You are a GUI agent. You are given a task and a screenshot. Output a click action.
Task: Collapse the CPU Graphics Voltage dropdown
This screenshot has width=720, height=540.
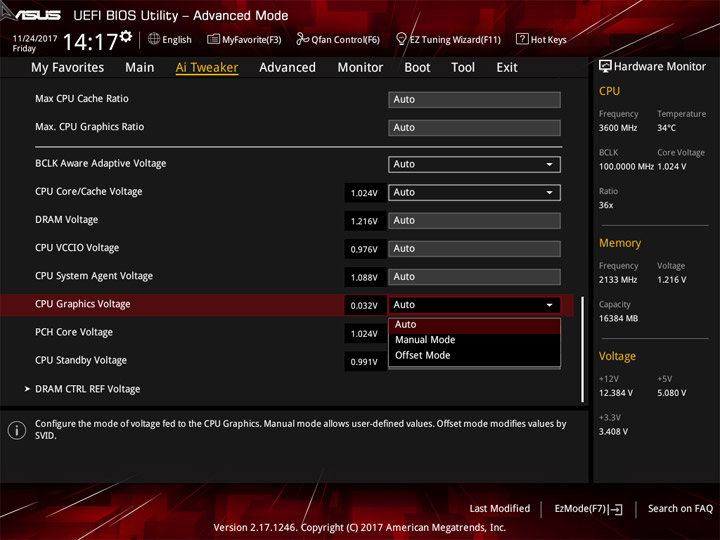click(474, 305)
